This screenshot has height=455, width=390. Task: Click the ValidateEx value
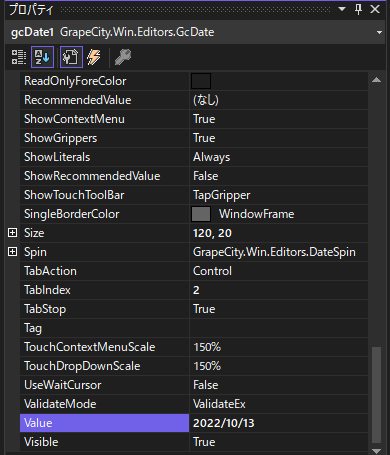tap(219, 404)
